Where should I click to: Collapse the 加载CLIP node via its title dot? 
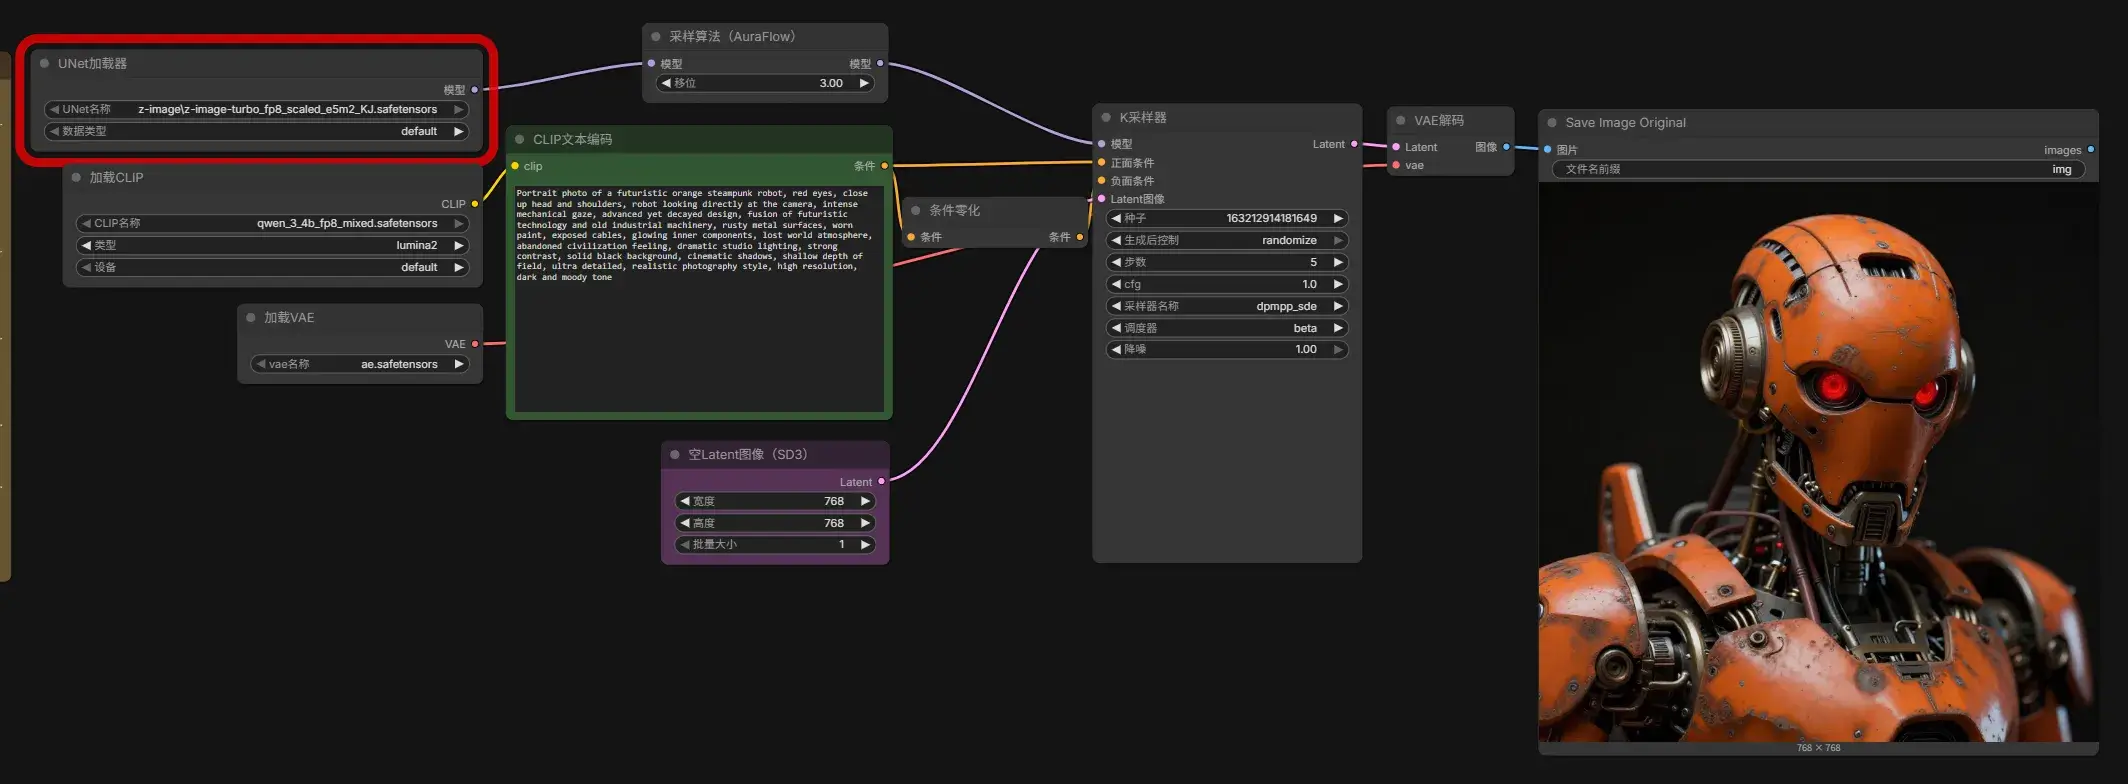(x=76, y=177)
